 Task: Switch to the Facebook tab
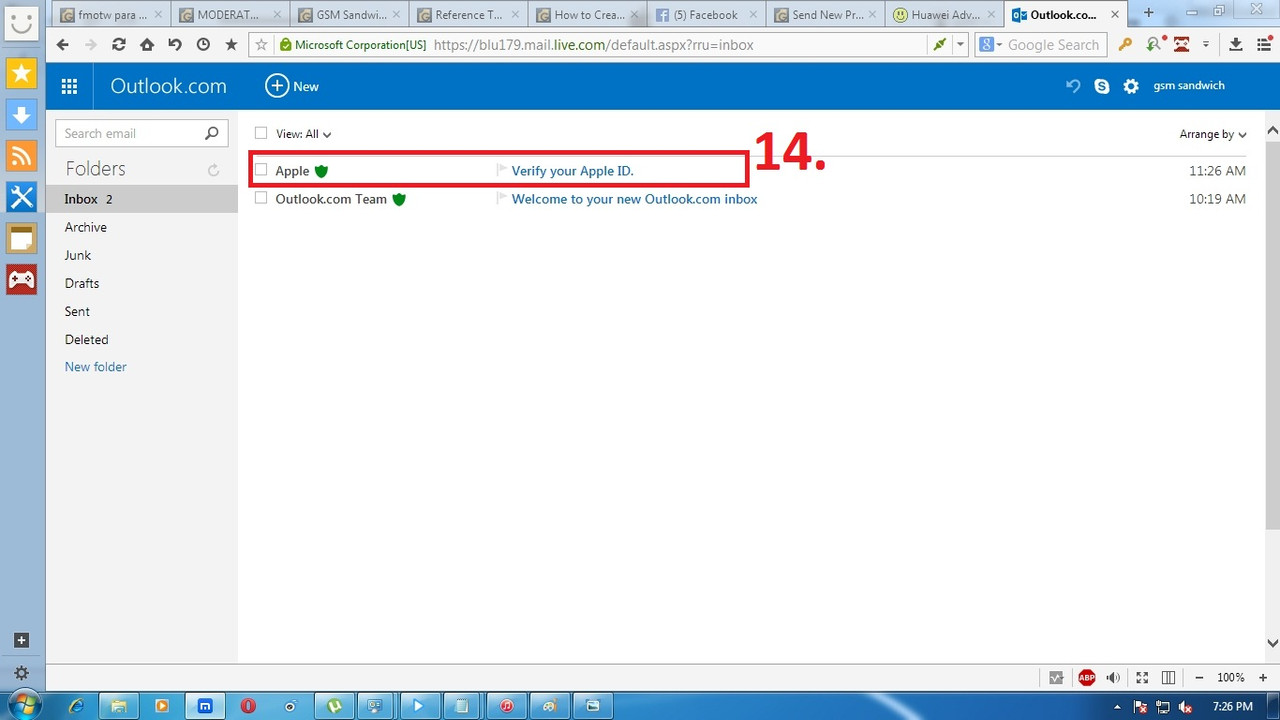point(708,15)
